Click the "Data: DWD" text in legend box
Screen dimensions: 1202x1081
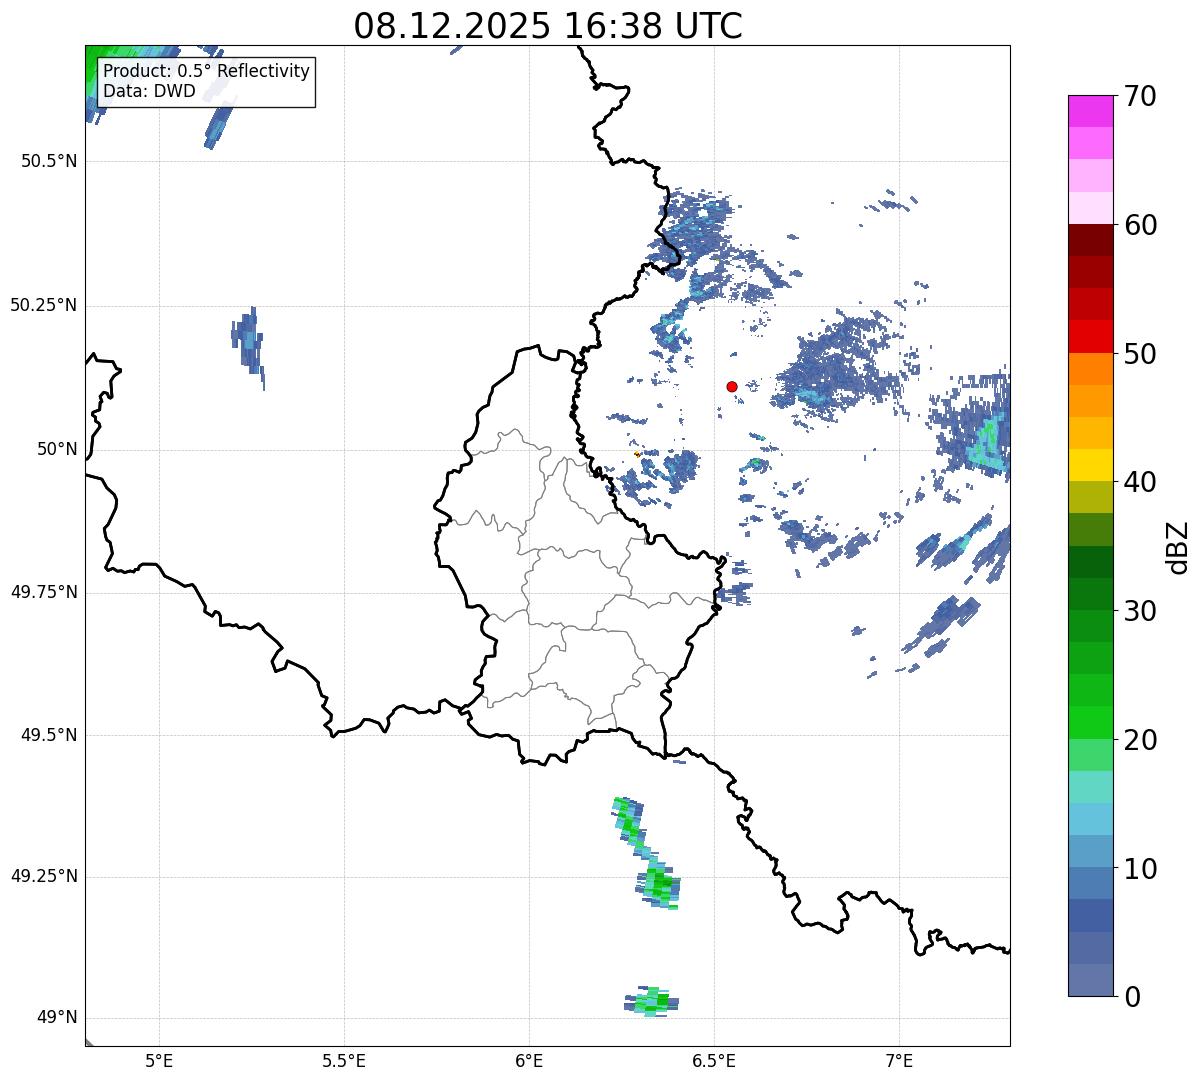tap(149, 91)
